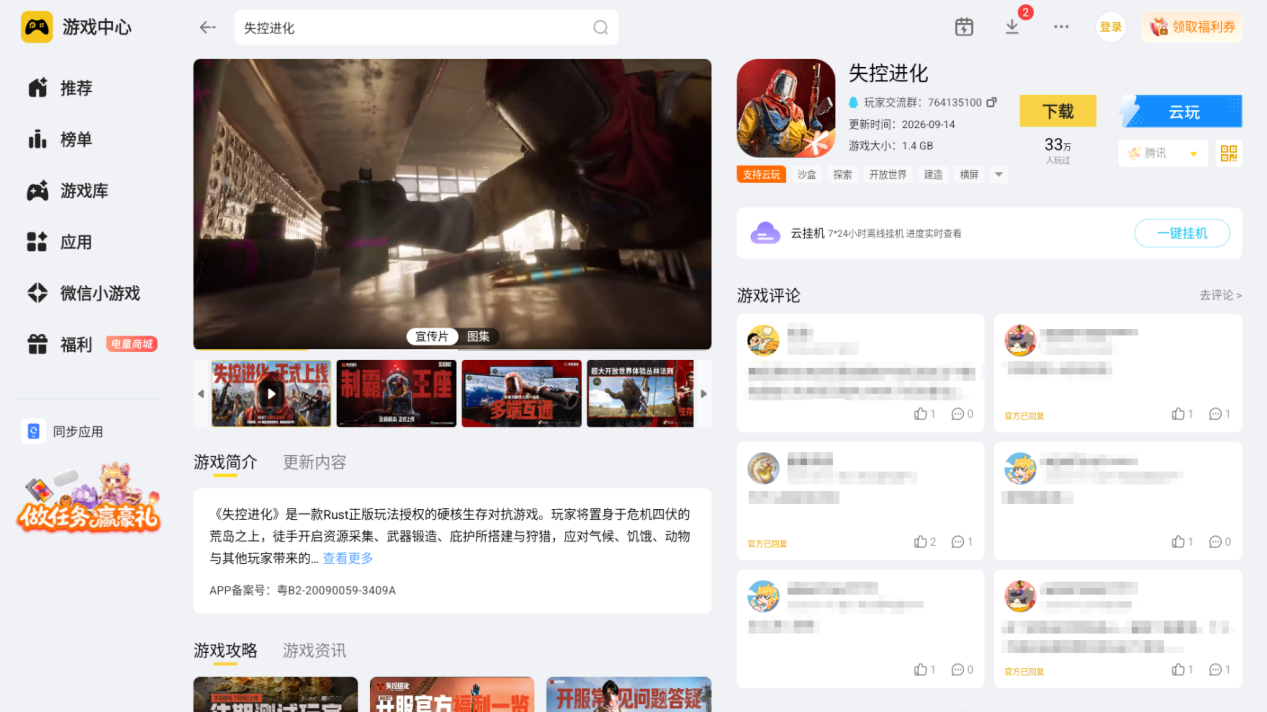Click 更新时间: 2026-09-14 text
The height and width of the screenshot is (712, 1267).
(901, 124)
